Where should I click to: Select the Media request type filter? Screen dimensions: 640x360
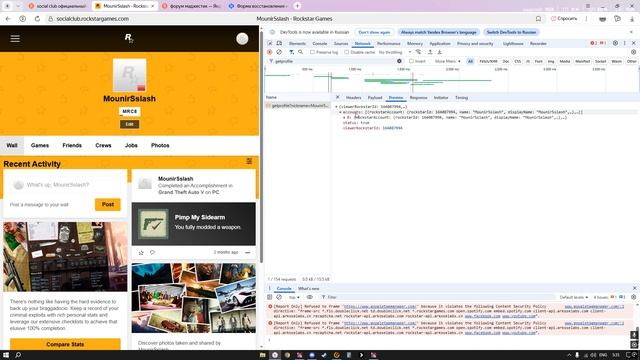click(564, 61)
